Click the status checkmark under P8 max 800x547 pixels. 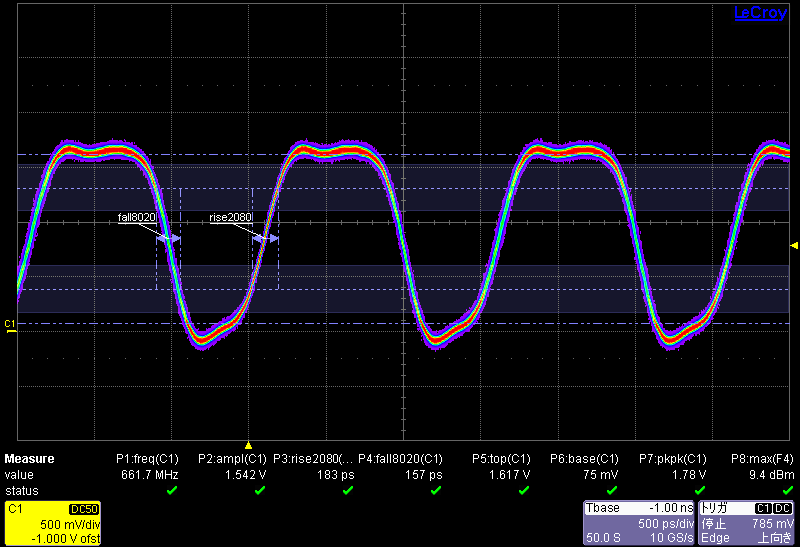[787, 491]
